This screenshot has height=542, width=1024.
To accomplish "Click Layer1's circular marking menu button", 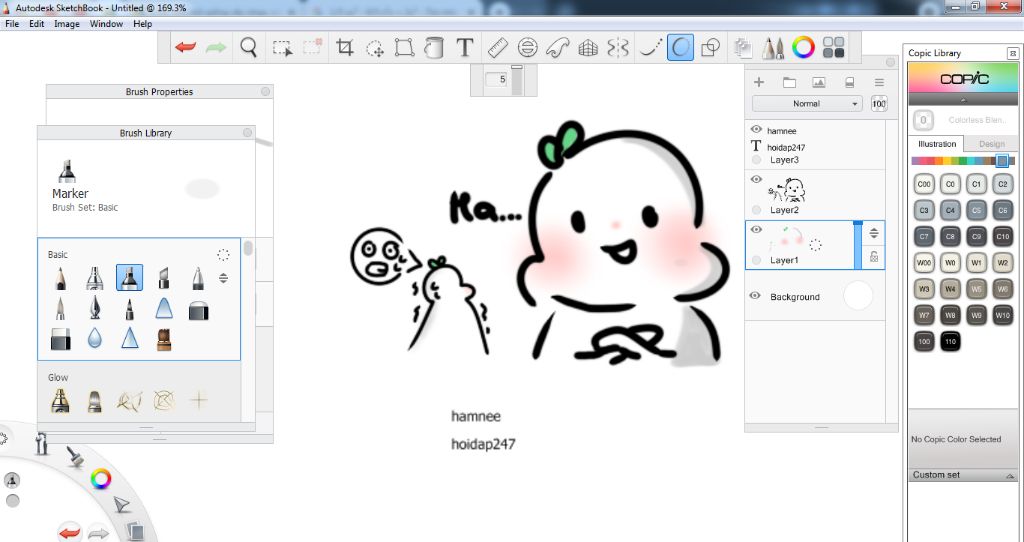I will 756,260.
